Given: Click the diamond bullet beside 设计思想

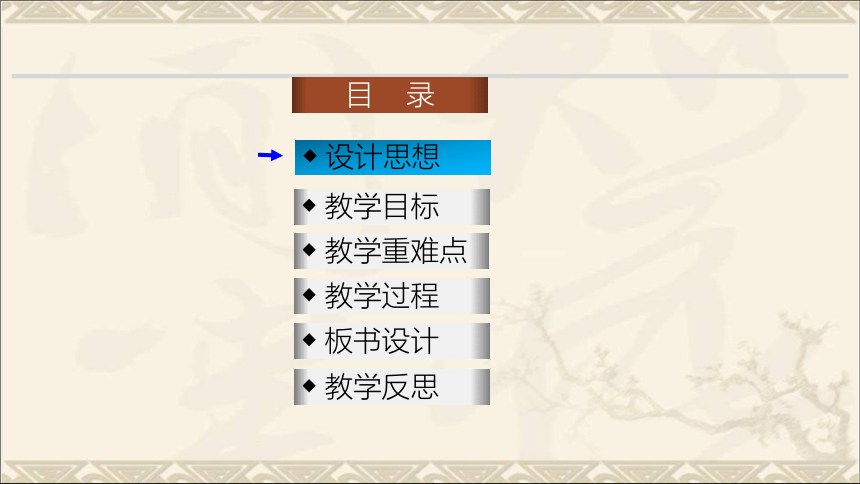Looking at the screenshot, I should [310, 156].
